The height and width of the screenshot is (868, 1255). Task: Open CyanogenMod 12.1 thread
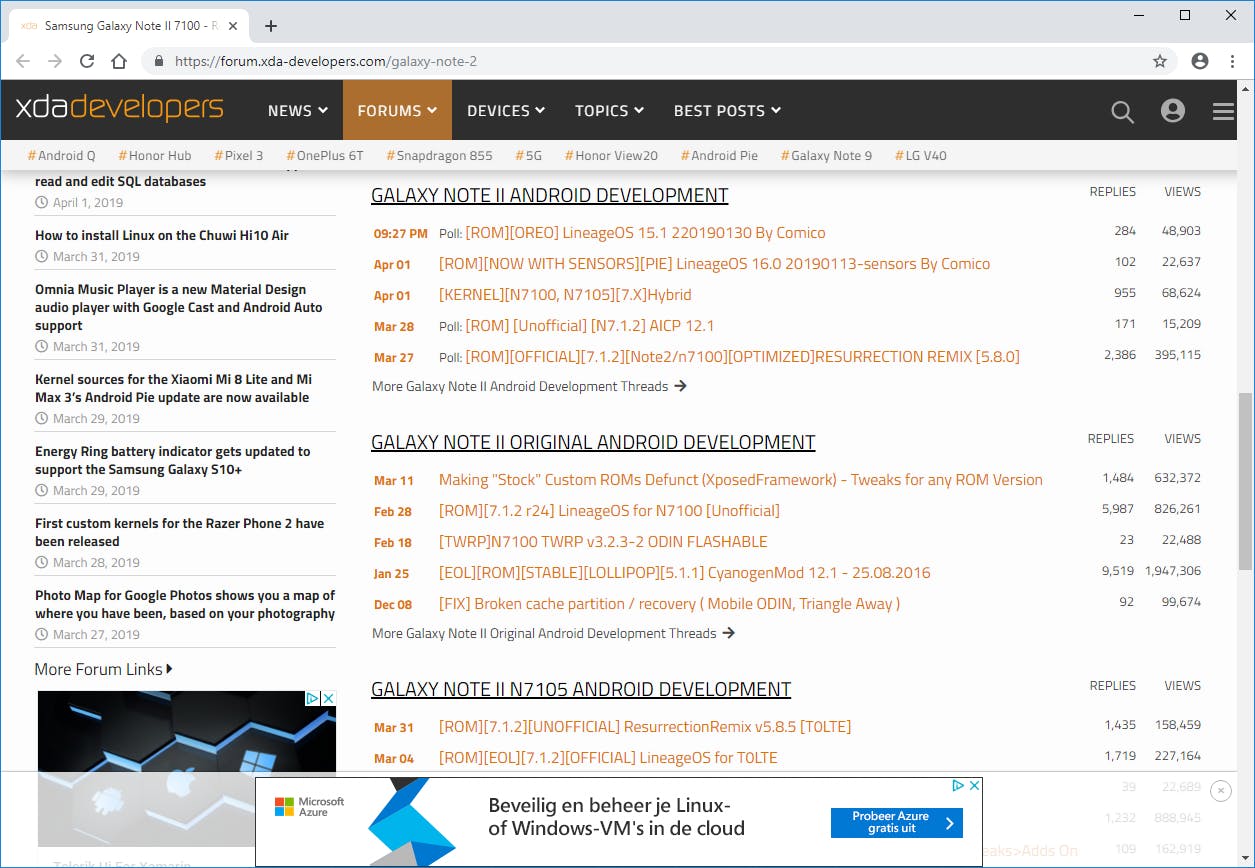tap(685, 573)
